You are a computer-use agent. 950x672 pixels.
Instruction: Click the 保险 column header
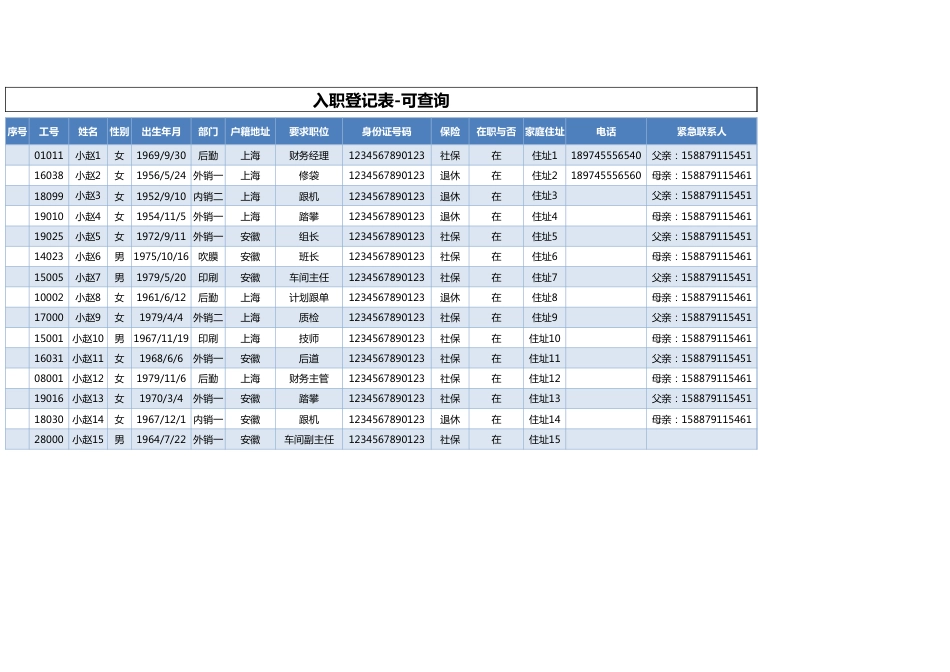[x=449, y=131]
